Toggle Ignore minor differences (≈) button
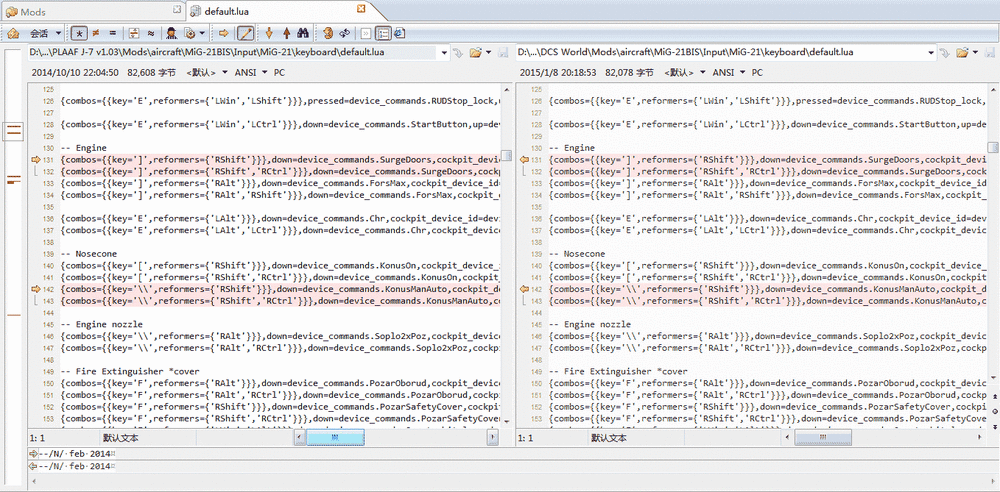This screenshot has height=492, width=1000. click(151, 33)
